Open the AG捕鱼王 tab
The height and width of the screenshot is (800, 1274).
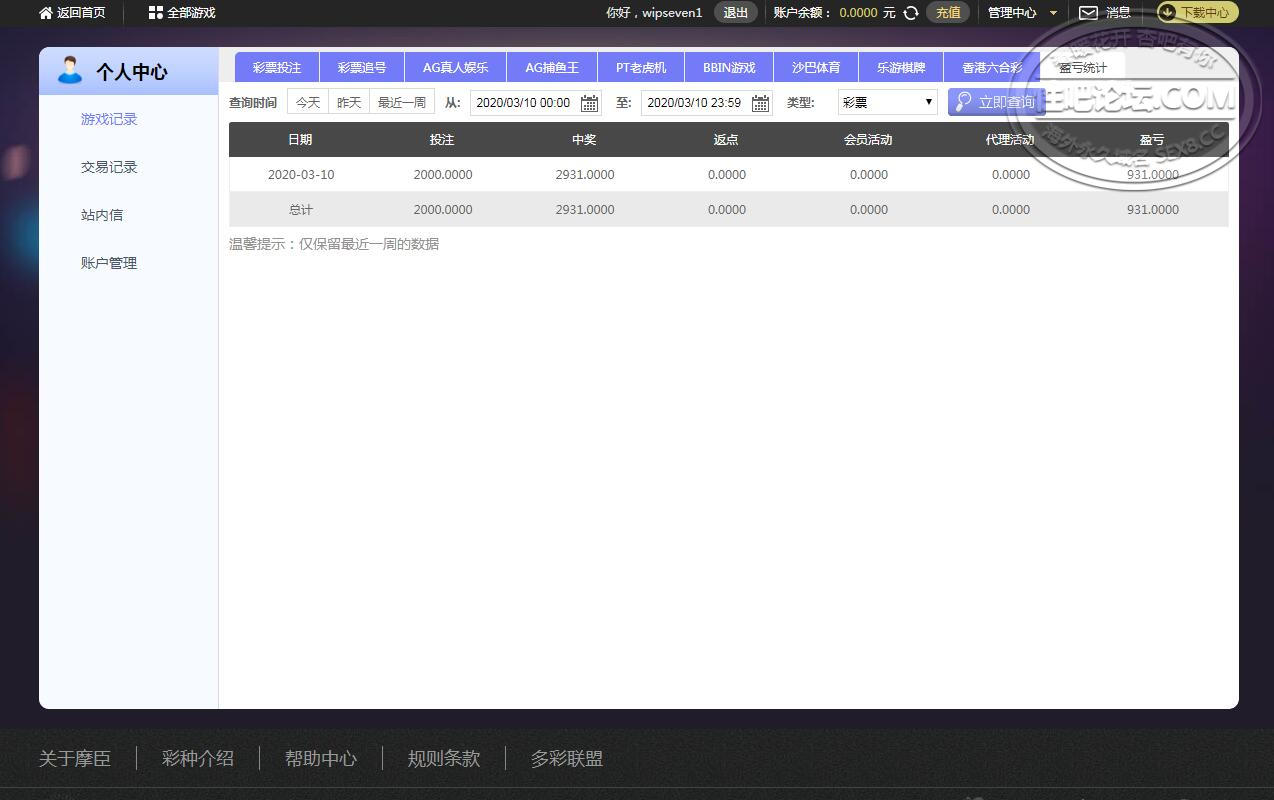(x=552, y=67)
